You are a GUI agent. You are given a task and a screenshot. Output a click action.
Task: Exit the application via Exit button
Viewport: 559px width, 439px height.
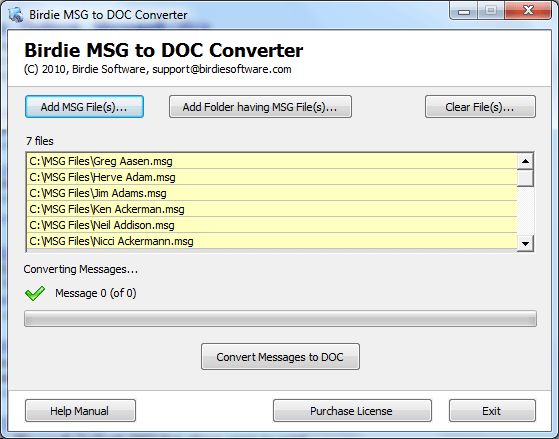pyautogui.click(x=492, y=410)
